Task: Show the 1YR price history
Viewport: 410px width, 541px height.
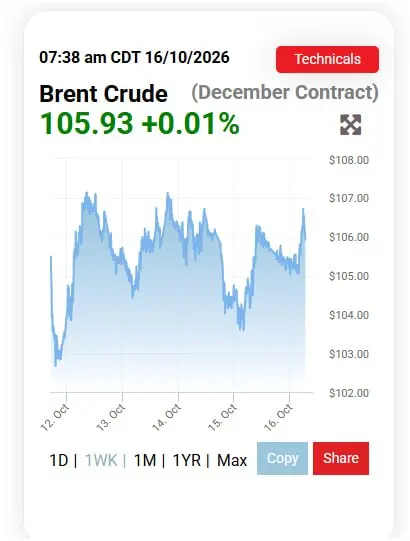Action: pos(186,460)
